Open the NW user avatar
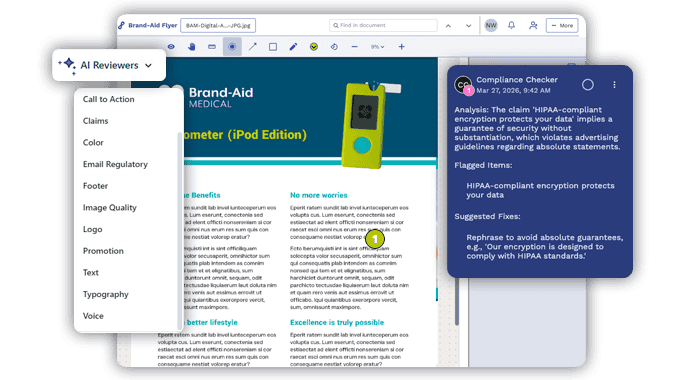The height and width of the screenshot is (380, 700). tap(491, 25)
